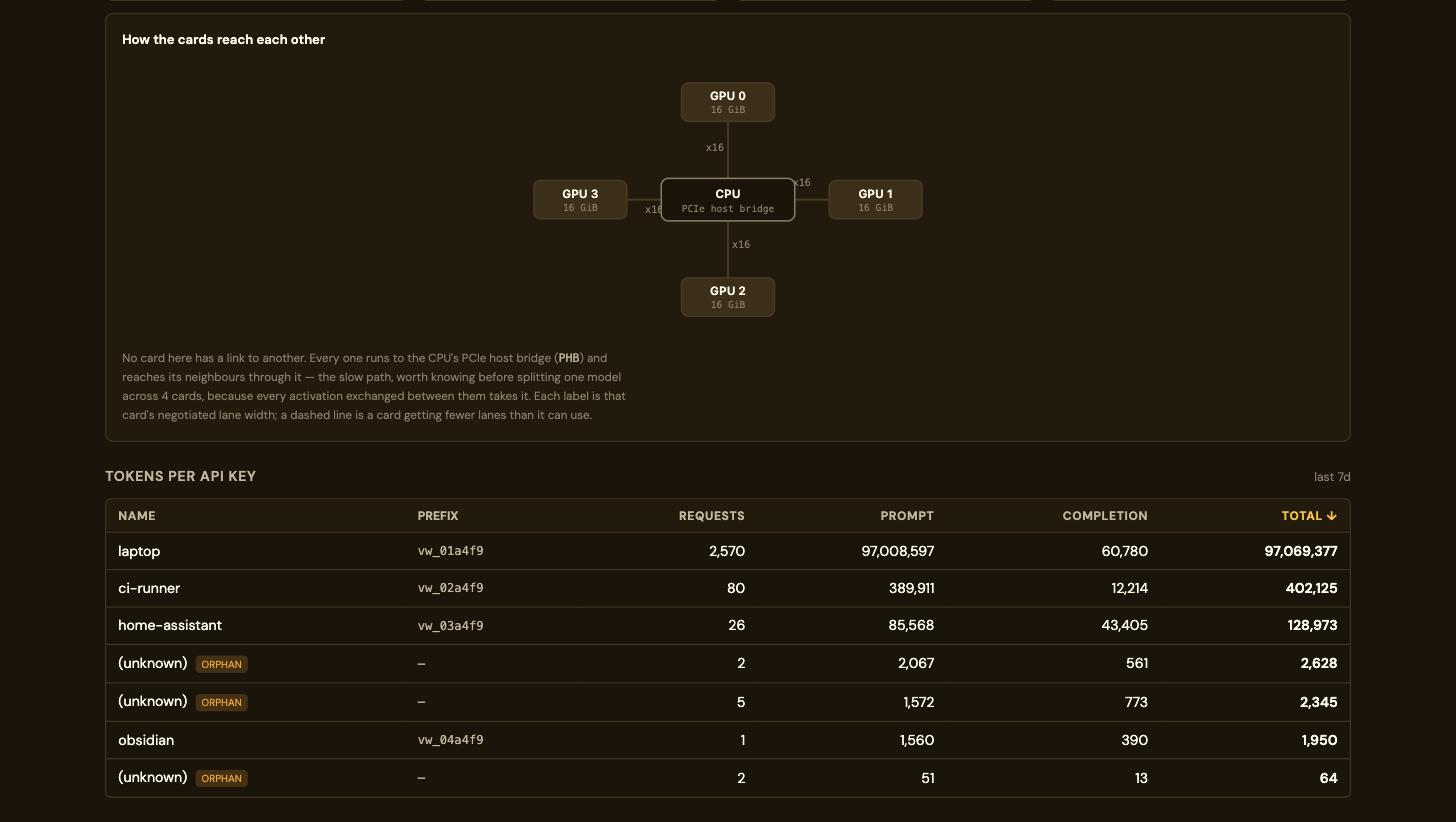Click the completion value 773
1456x822 pixels.
[1136, 702]
